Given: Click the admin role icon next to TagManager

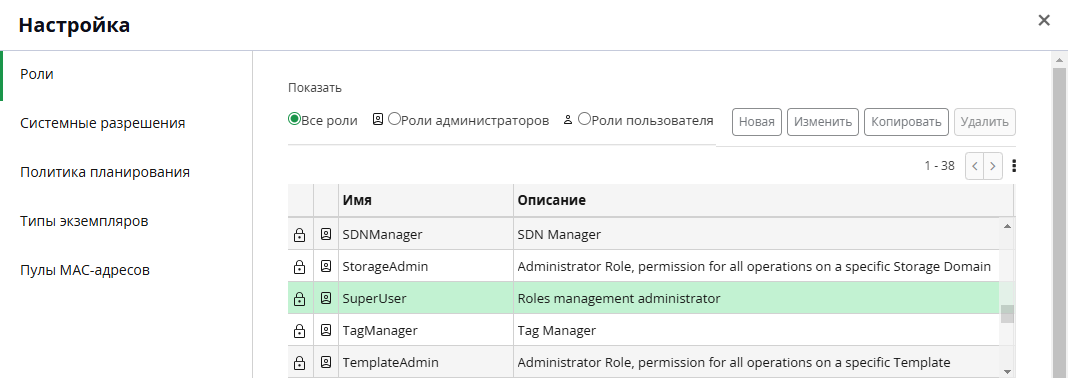Looking at the screenshot, I should (326, 330).
